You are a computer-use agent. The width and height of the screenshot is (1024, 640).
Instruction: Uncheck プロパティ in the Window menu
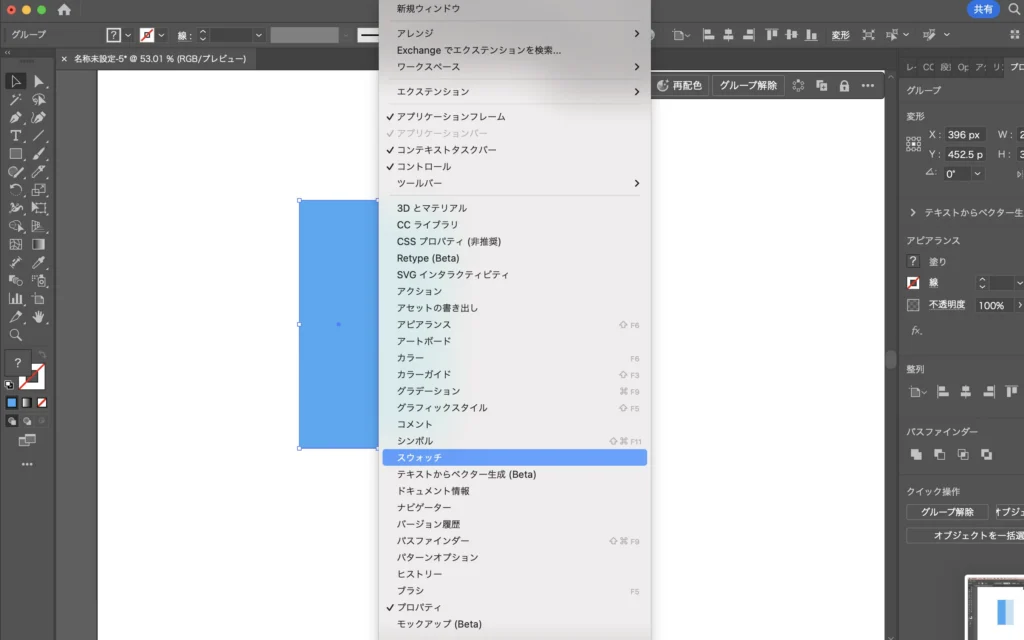pos(418,608)
